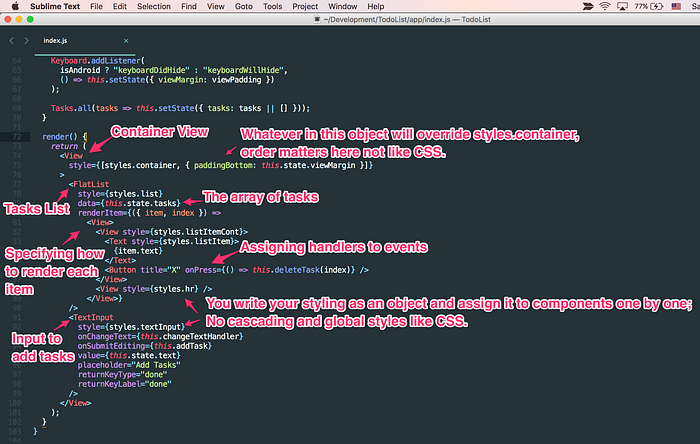Viewport: 700px width, 444px height.
Task: Open the Help menu
Action: pyautogui.click(x=375, y=6)
